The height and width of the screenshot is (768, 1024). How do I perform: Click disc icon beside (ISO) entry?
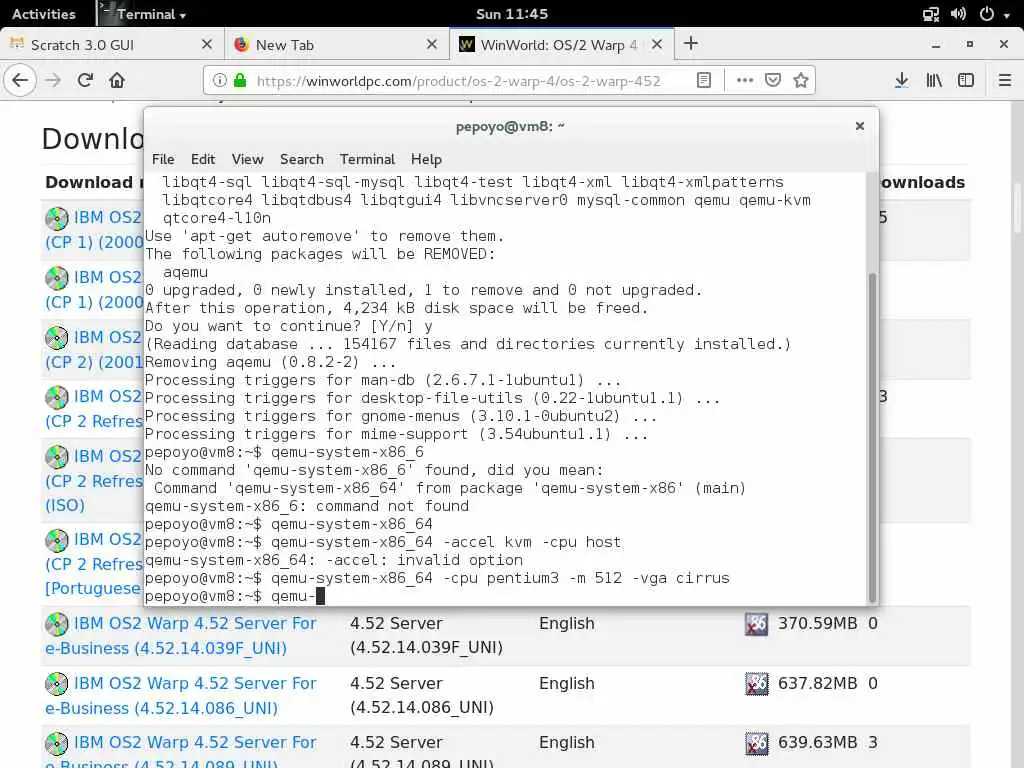pyautogui.click(x=57, y=456)
